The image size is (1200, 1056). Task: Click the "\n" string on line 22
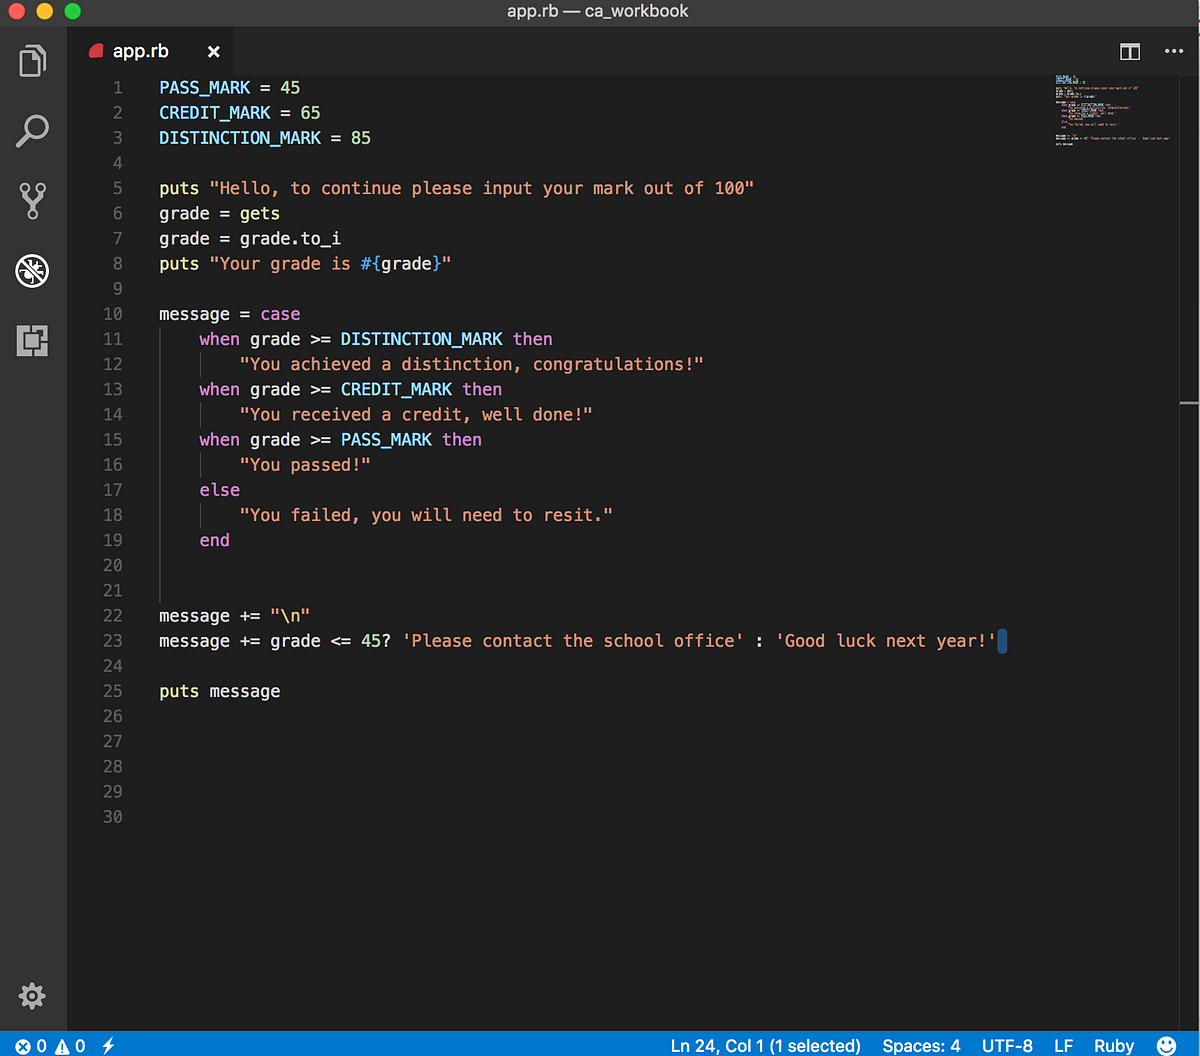pyautogui.click(x=290, y=616)
